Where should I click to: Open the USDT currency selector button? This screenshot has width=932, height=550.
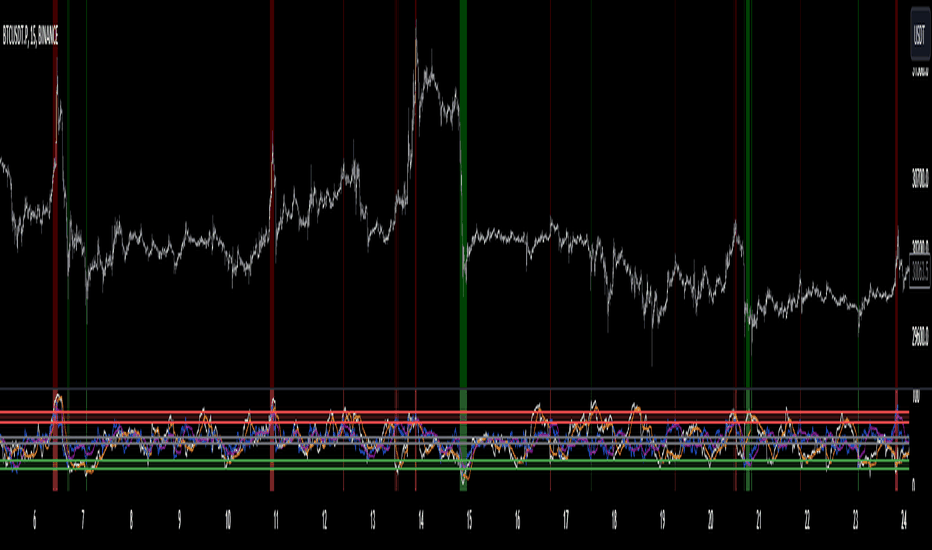(x=920, y=35)
